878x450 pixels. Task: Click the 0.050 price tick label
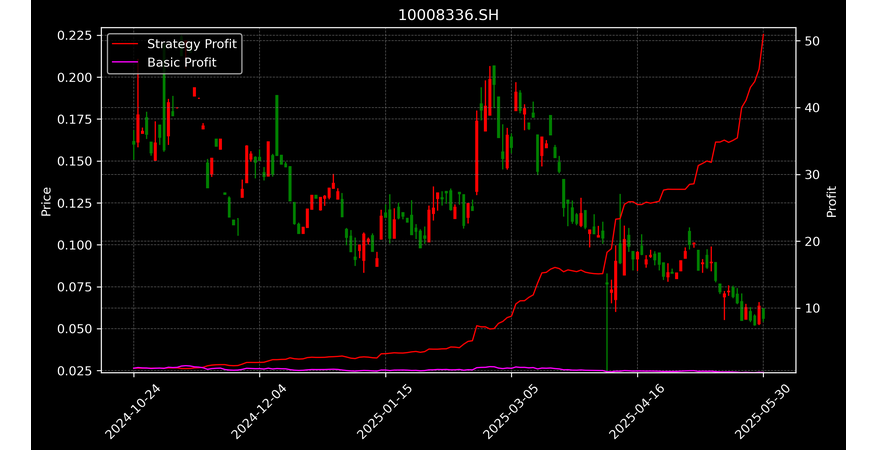click(x=74, y=329)
